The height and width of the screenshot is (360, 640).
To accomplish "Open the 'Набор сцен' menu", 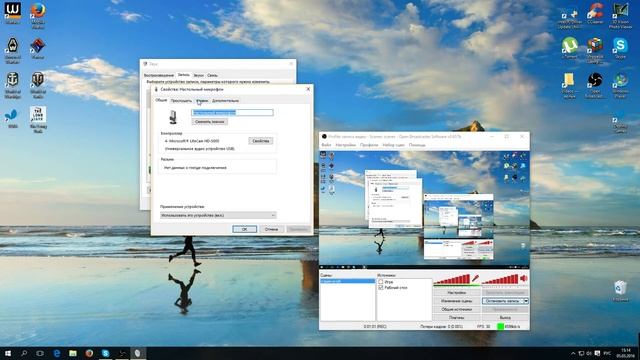I will tap(393, 145).
